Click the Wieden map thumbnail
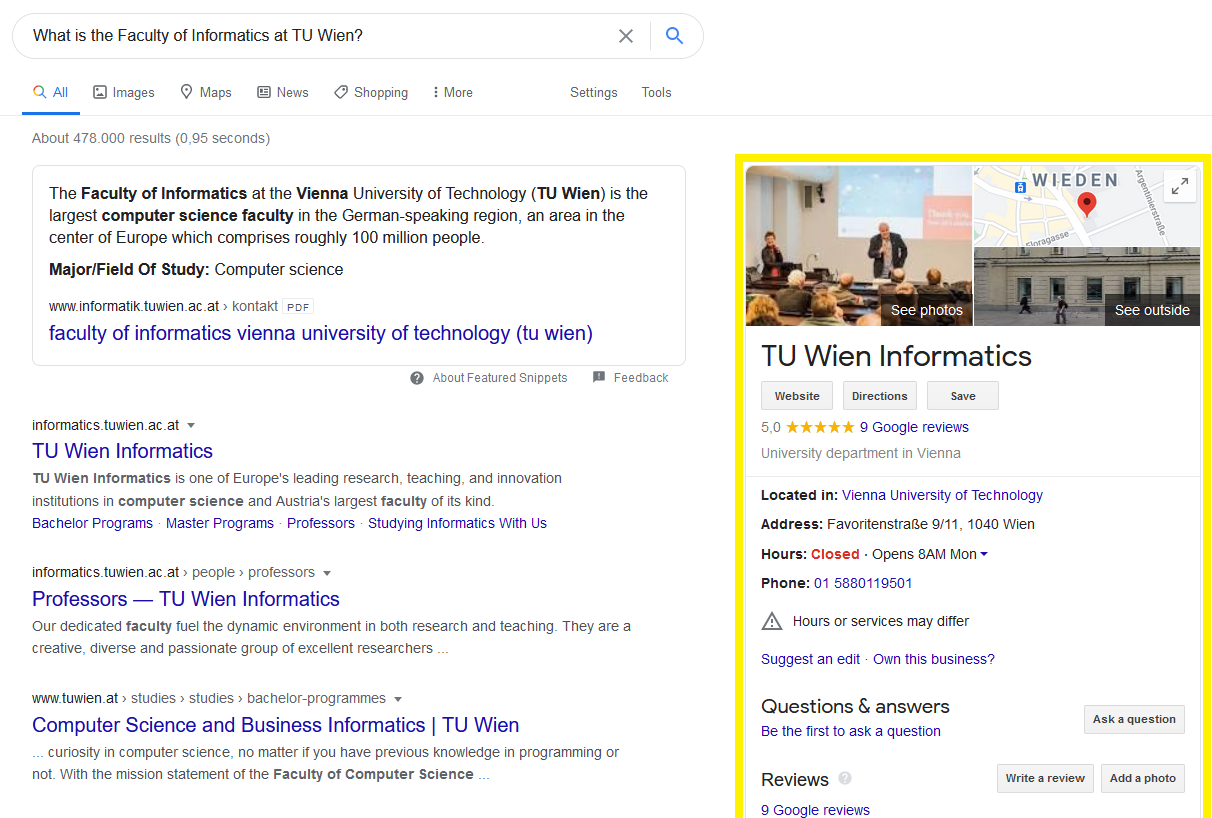This screenshot has width=1212, height=818. pos(1087,206)
